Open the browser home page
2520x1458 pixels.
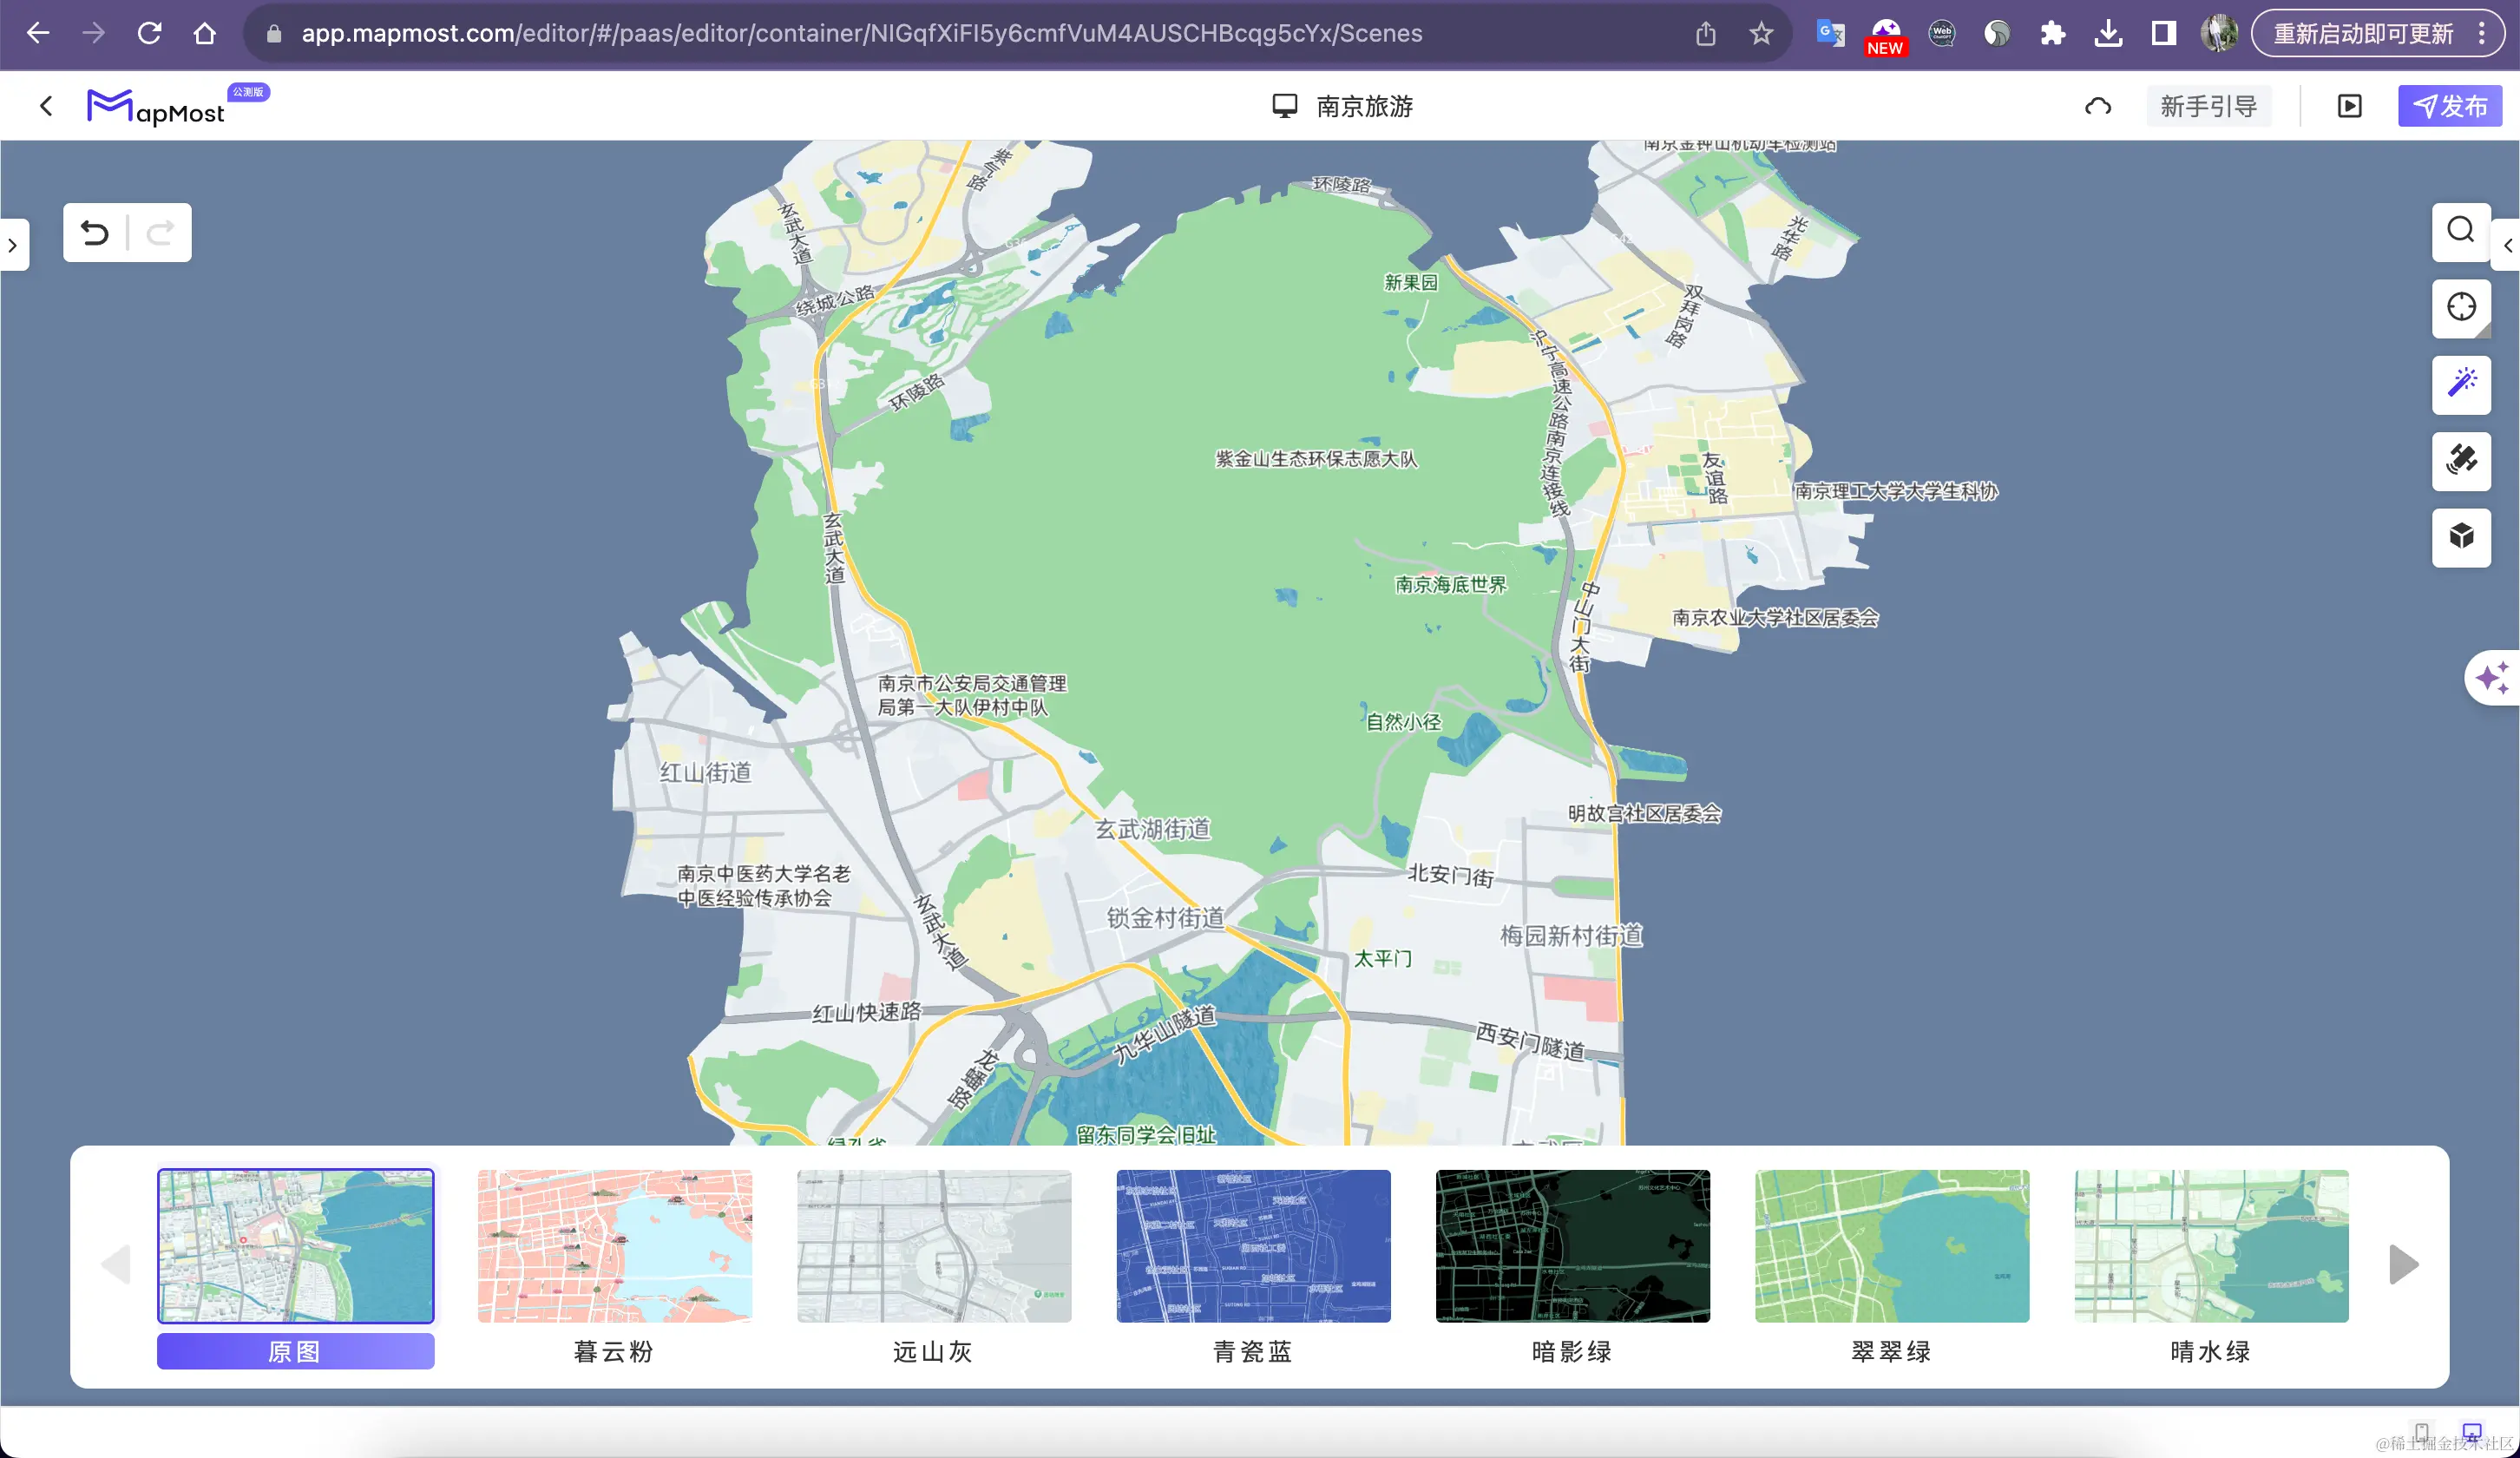(205, 33)
